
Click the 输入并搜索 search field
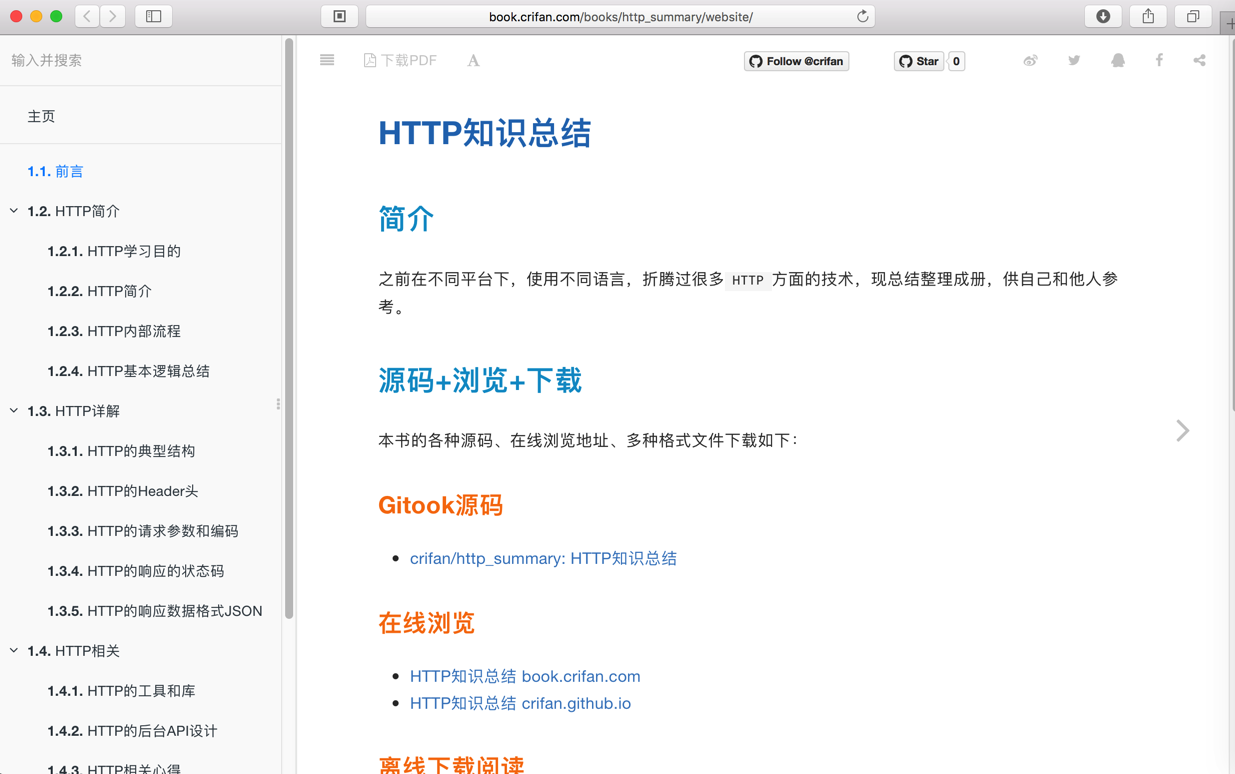[x=140, y=60]
